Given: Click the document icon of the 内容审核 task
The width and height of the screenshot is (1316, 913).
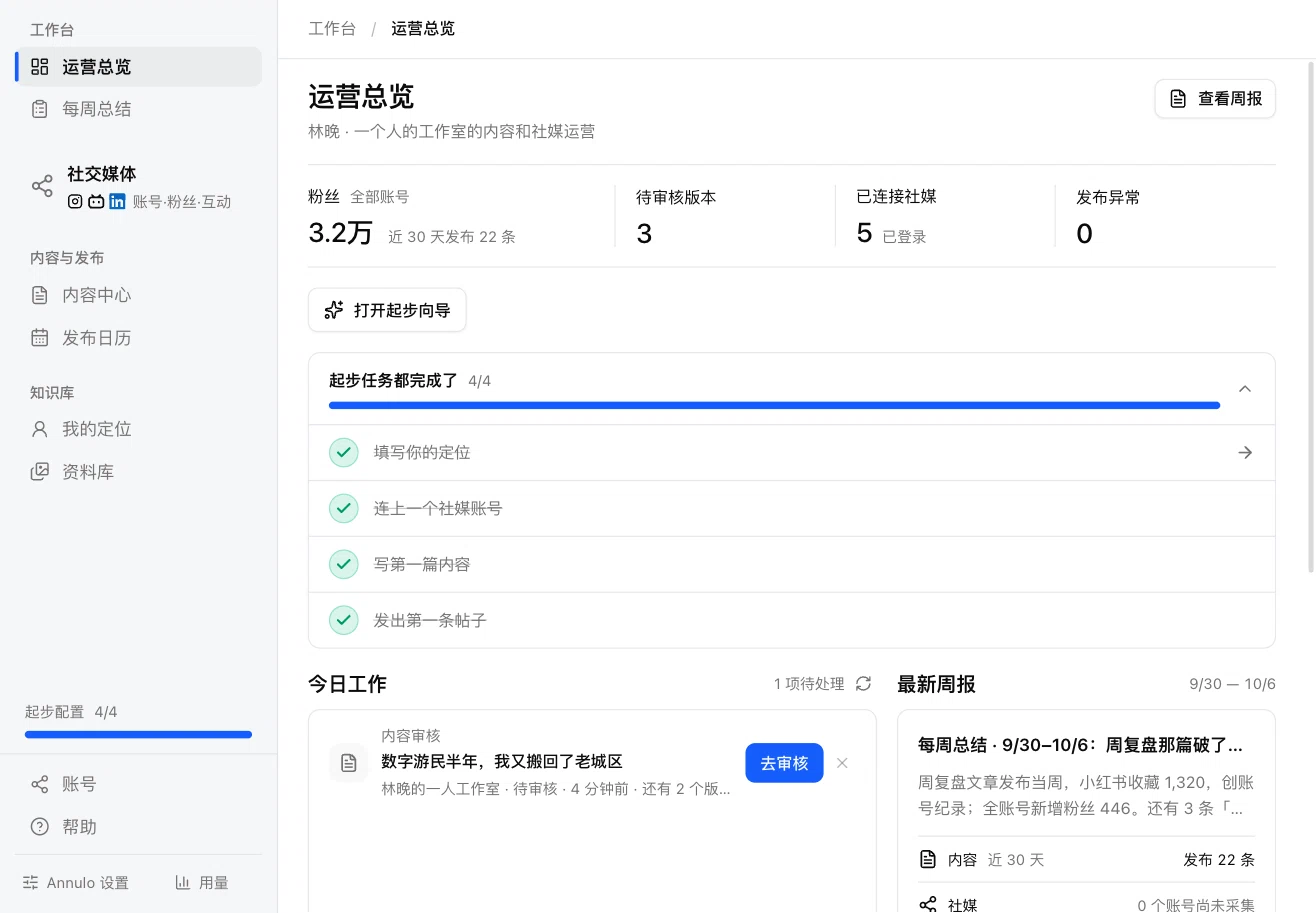Looking at the screenshot, I should pos(349,763).
